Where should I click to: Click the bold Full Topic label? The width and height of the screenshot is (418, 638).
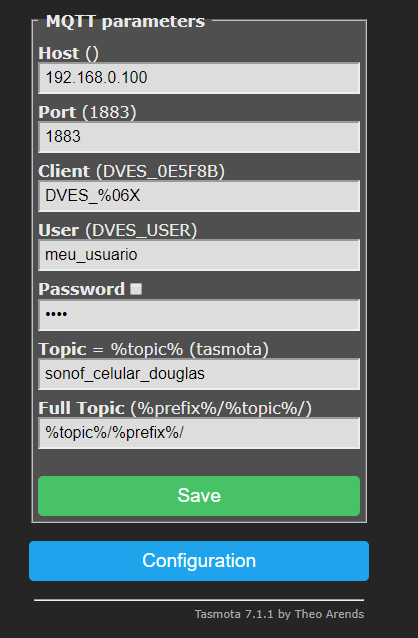(x=81, y=408)
